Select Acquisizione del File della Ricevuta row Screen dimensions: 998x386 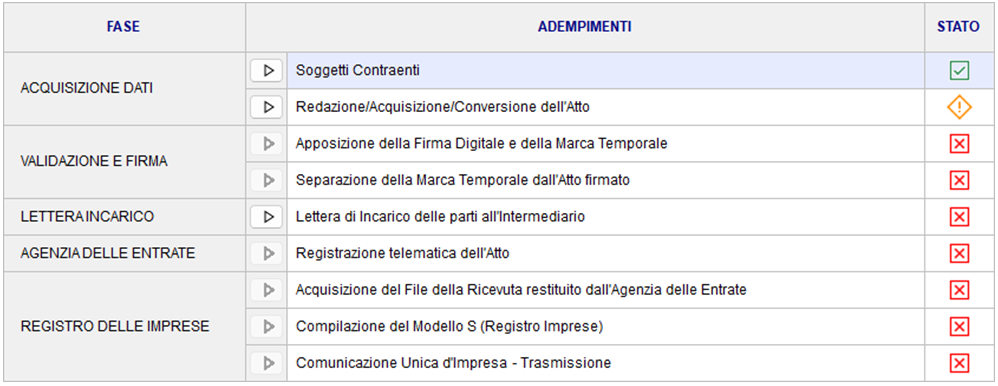(x=605, y=290)
